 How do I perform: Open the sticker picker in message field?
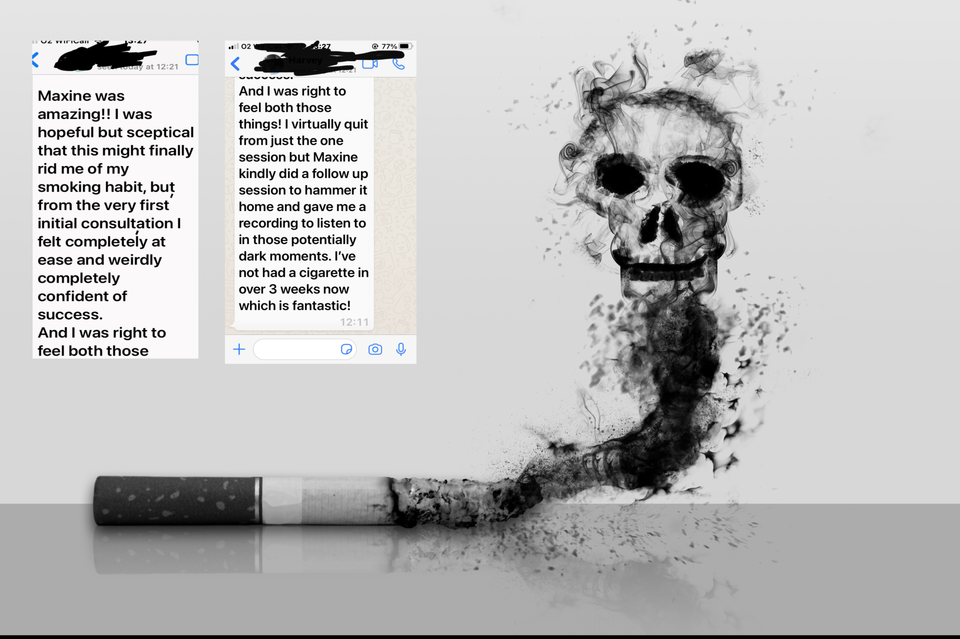click(346, 349)
